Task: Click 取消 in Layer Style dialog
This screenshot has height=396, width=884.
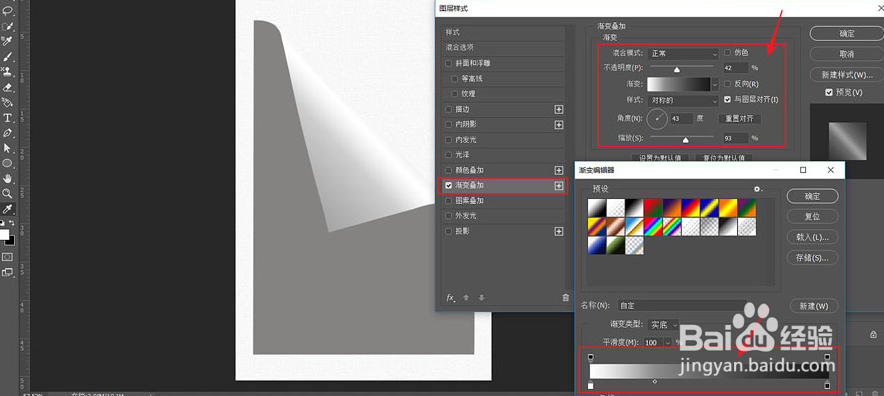Action: click(847, 54)
